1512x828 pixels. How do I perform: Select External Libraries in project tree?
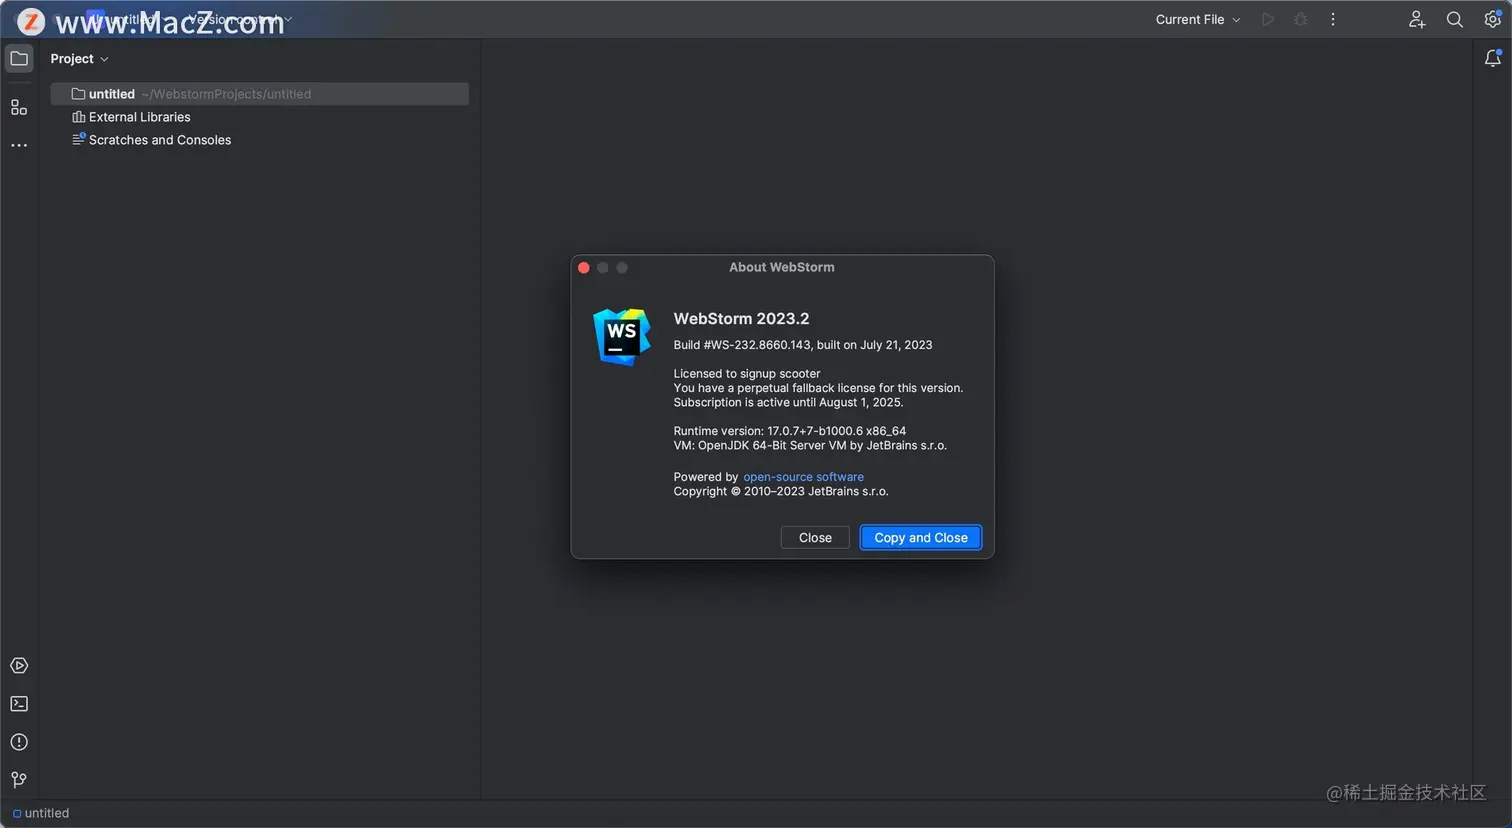(131, 117)
